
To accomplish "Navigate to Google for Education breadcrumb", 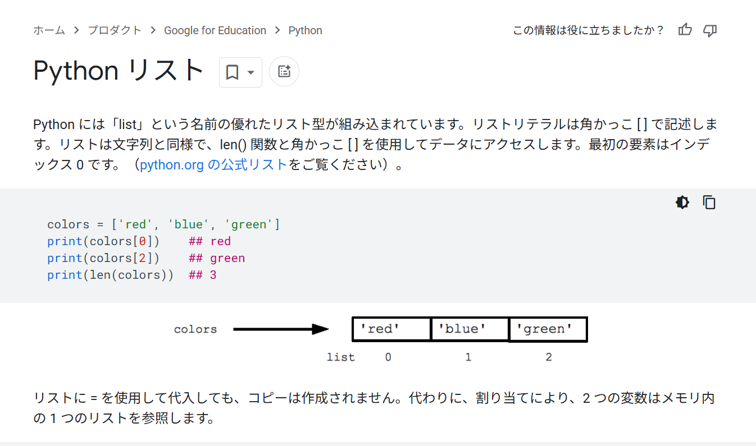I will click(x=215, y=30).
